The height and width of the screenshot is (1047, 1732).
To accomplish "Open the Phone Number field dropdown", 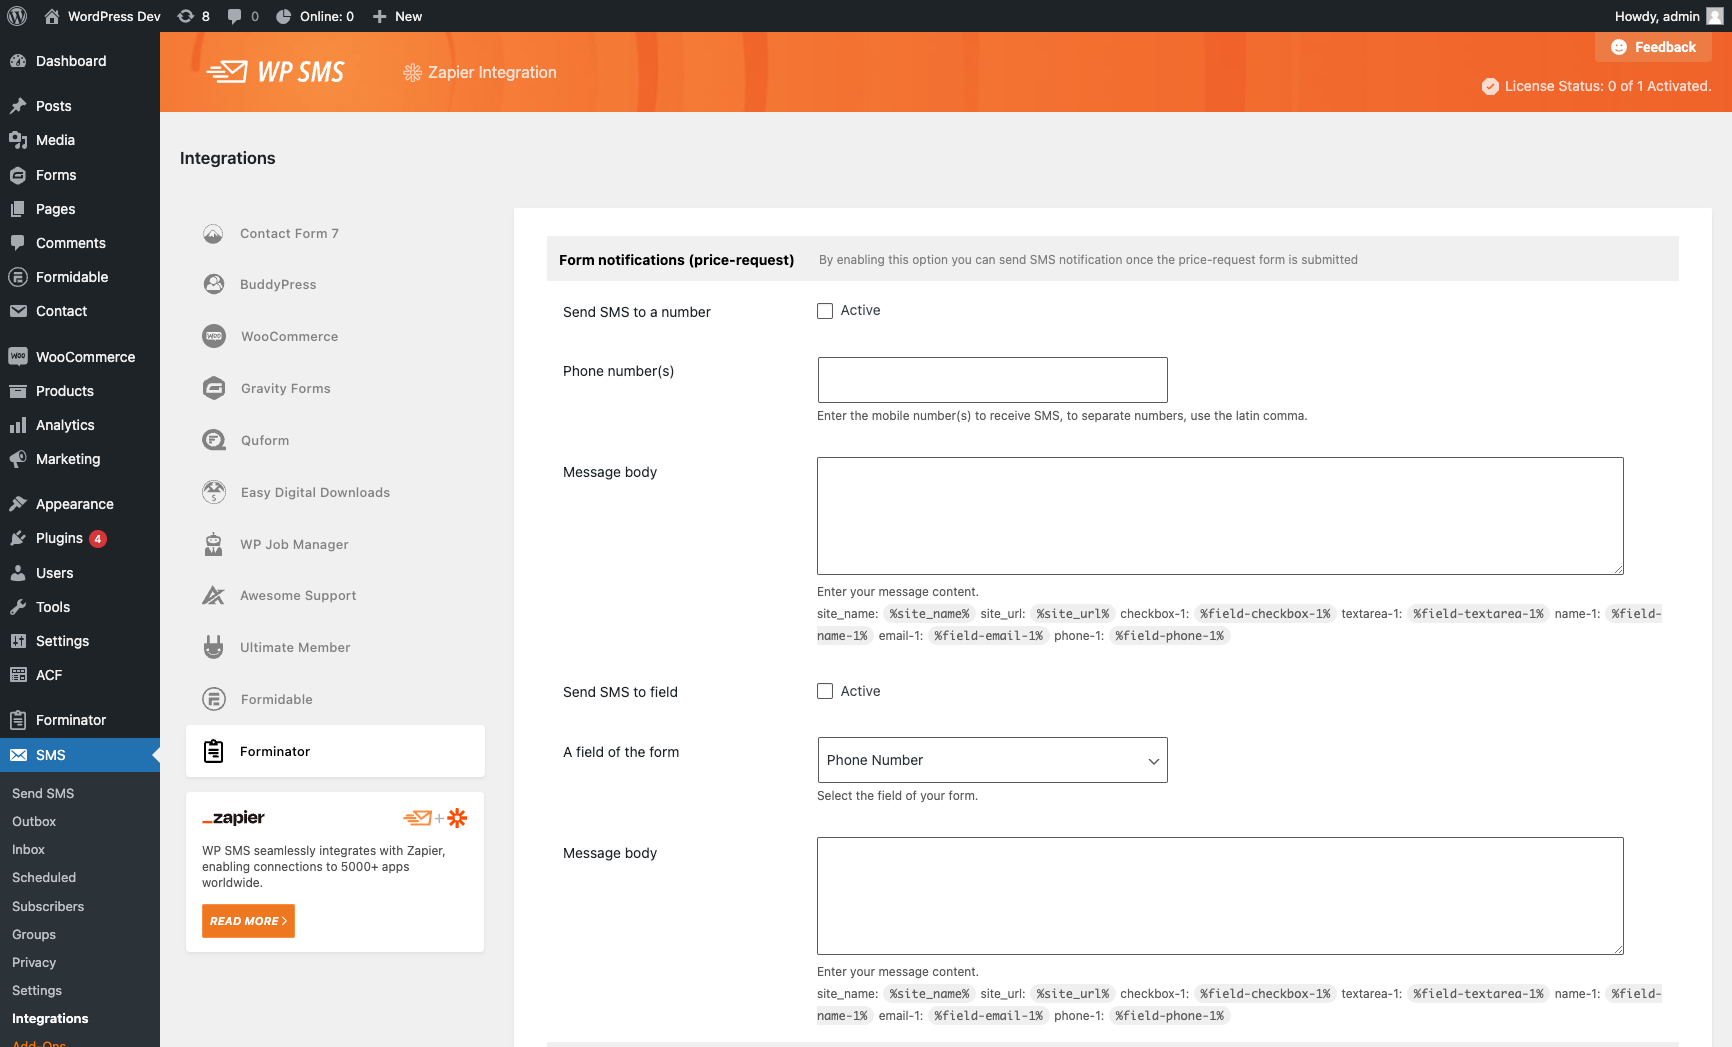I will [992, 760].
